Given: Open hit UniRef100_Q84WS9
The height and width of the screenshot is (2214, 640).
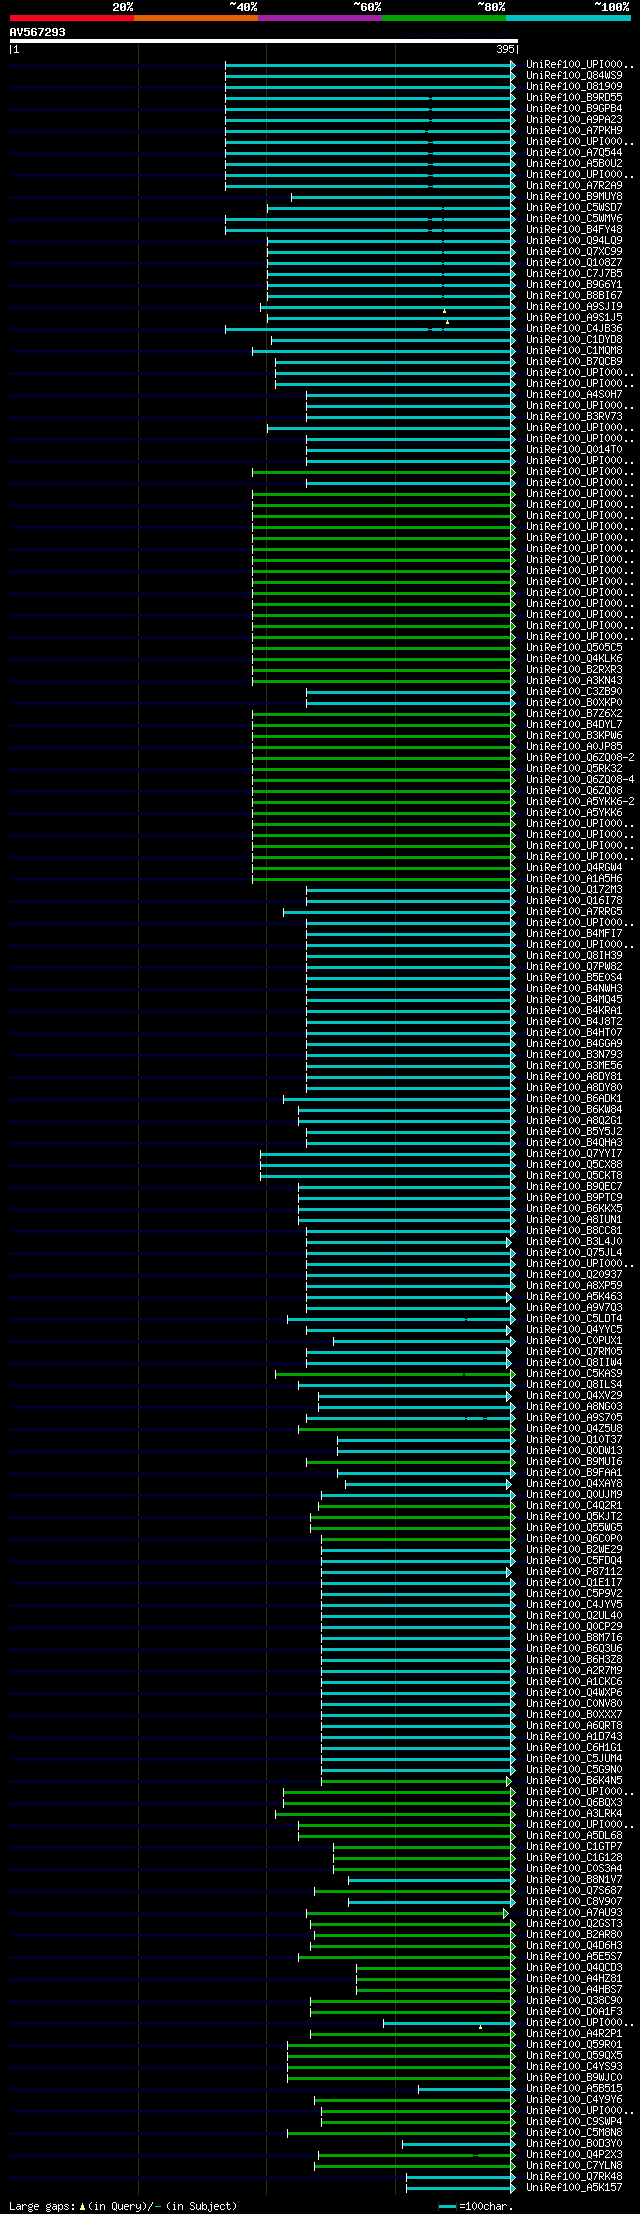Looking at the screenshot, I should tap(574, 75).
